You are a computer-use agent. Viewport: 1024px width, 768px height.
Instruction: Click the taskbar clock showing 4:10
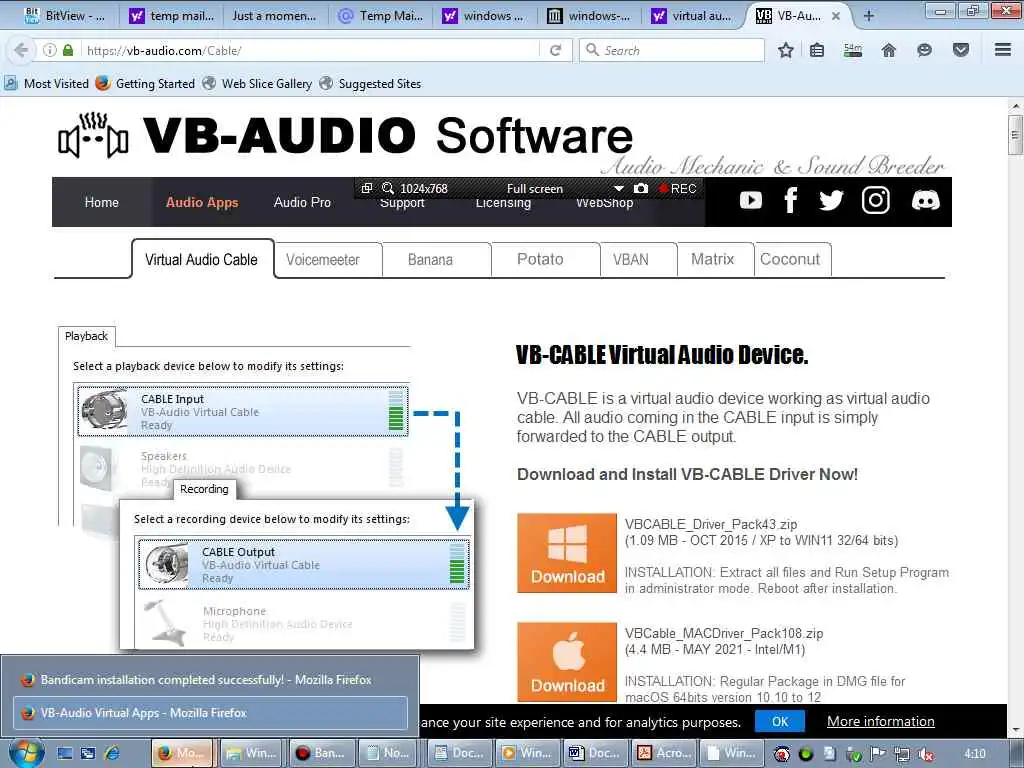(x=975, y=754)
